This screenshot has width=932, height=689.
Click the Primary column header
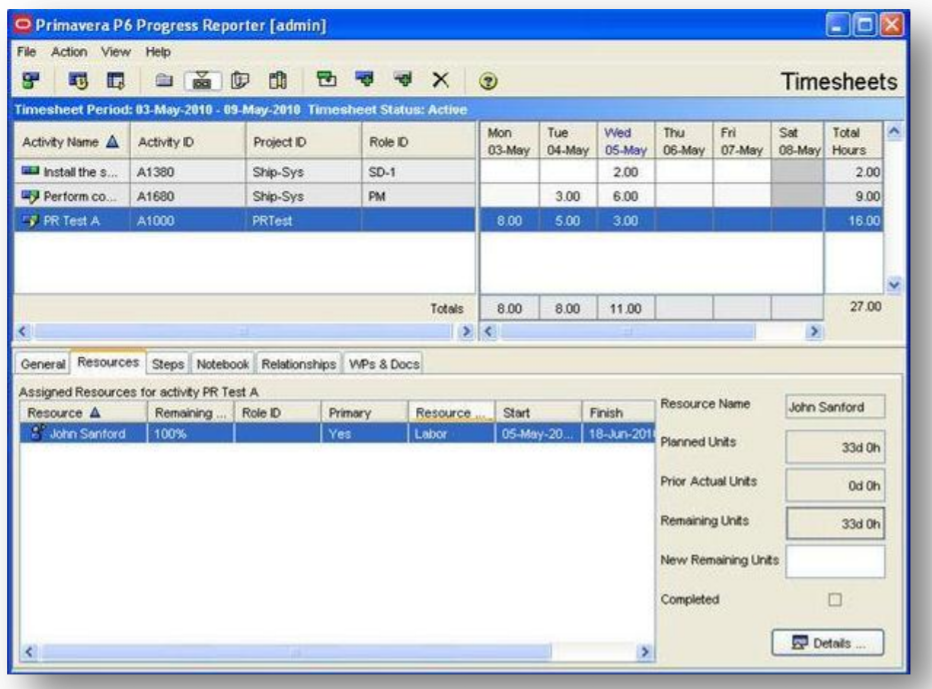pos(364,413)
